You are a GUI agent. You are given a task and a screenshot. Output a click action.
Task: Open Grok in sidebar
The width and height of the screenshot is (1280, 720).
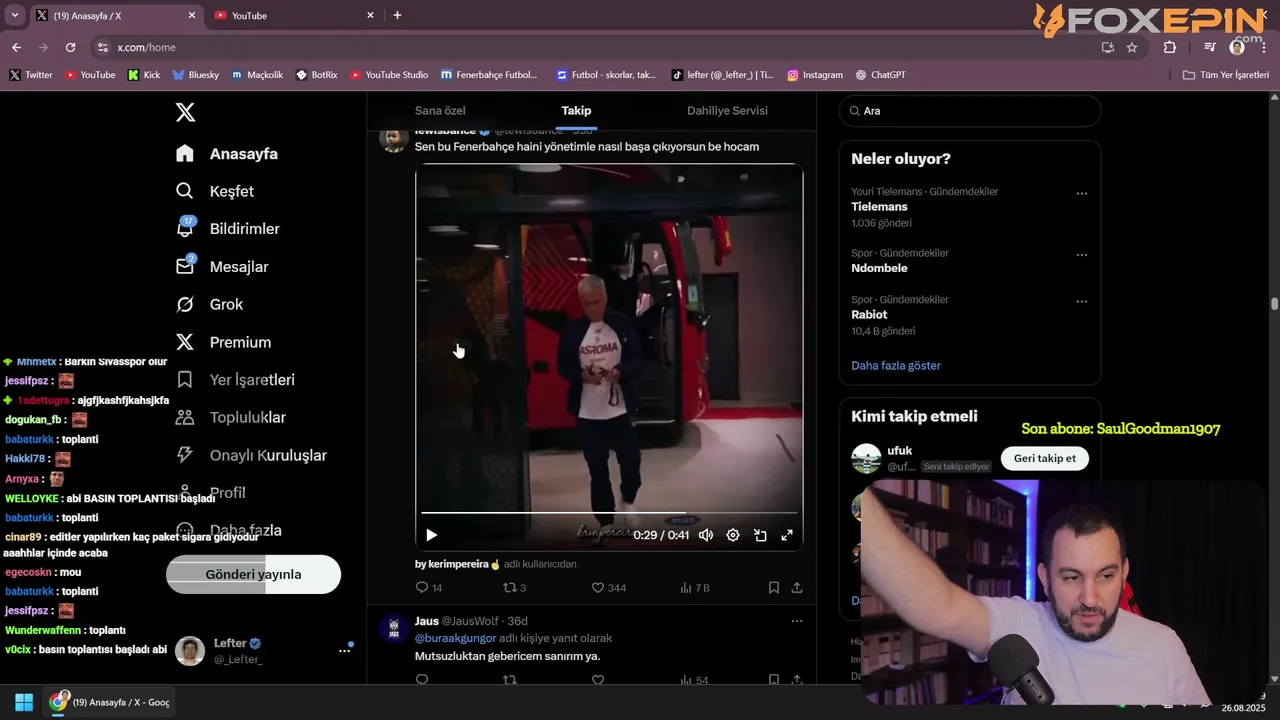click(210, 304)
